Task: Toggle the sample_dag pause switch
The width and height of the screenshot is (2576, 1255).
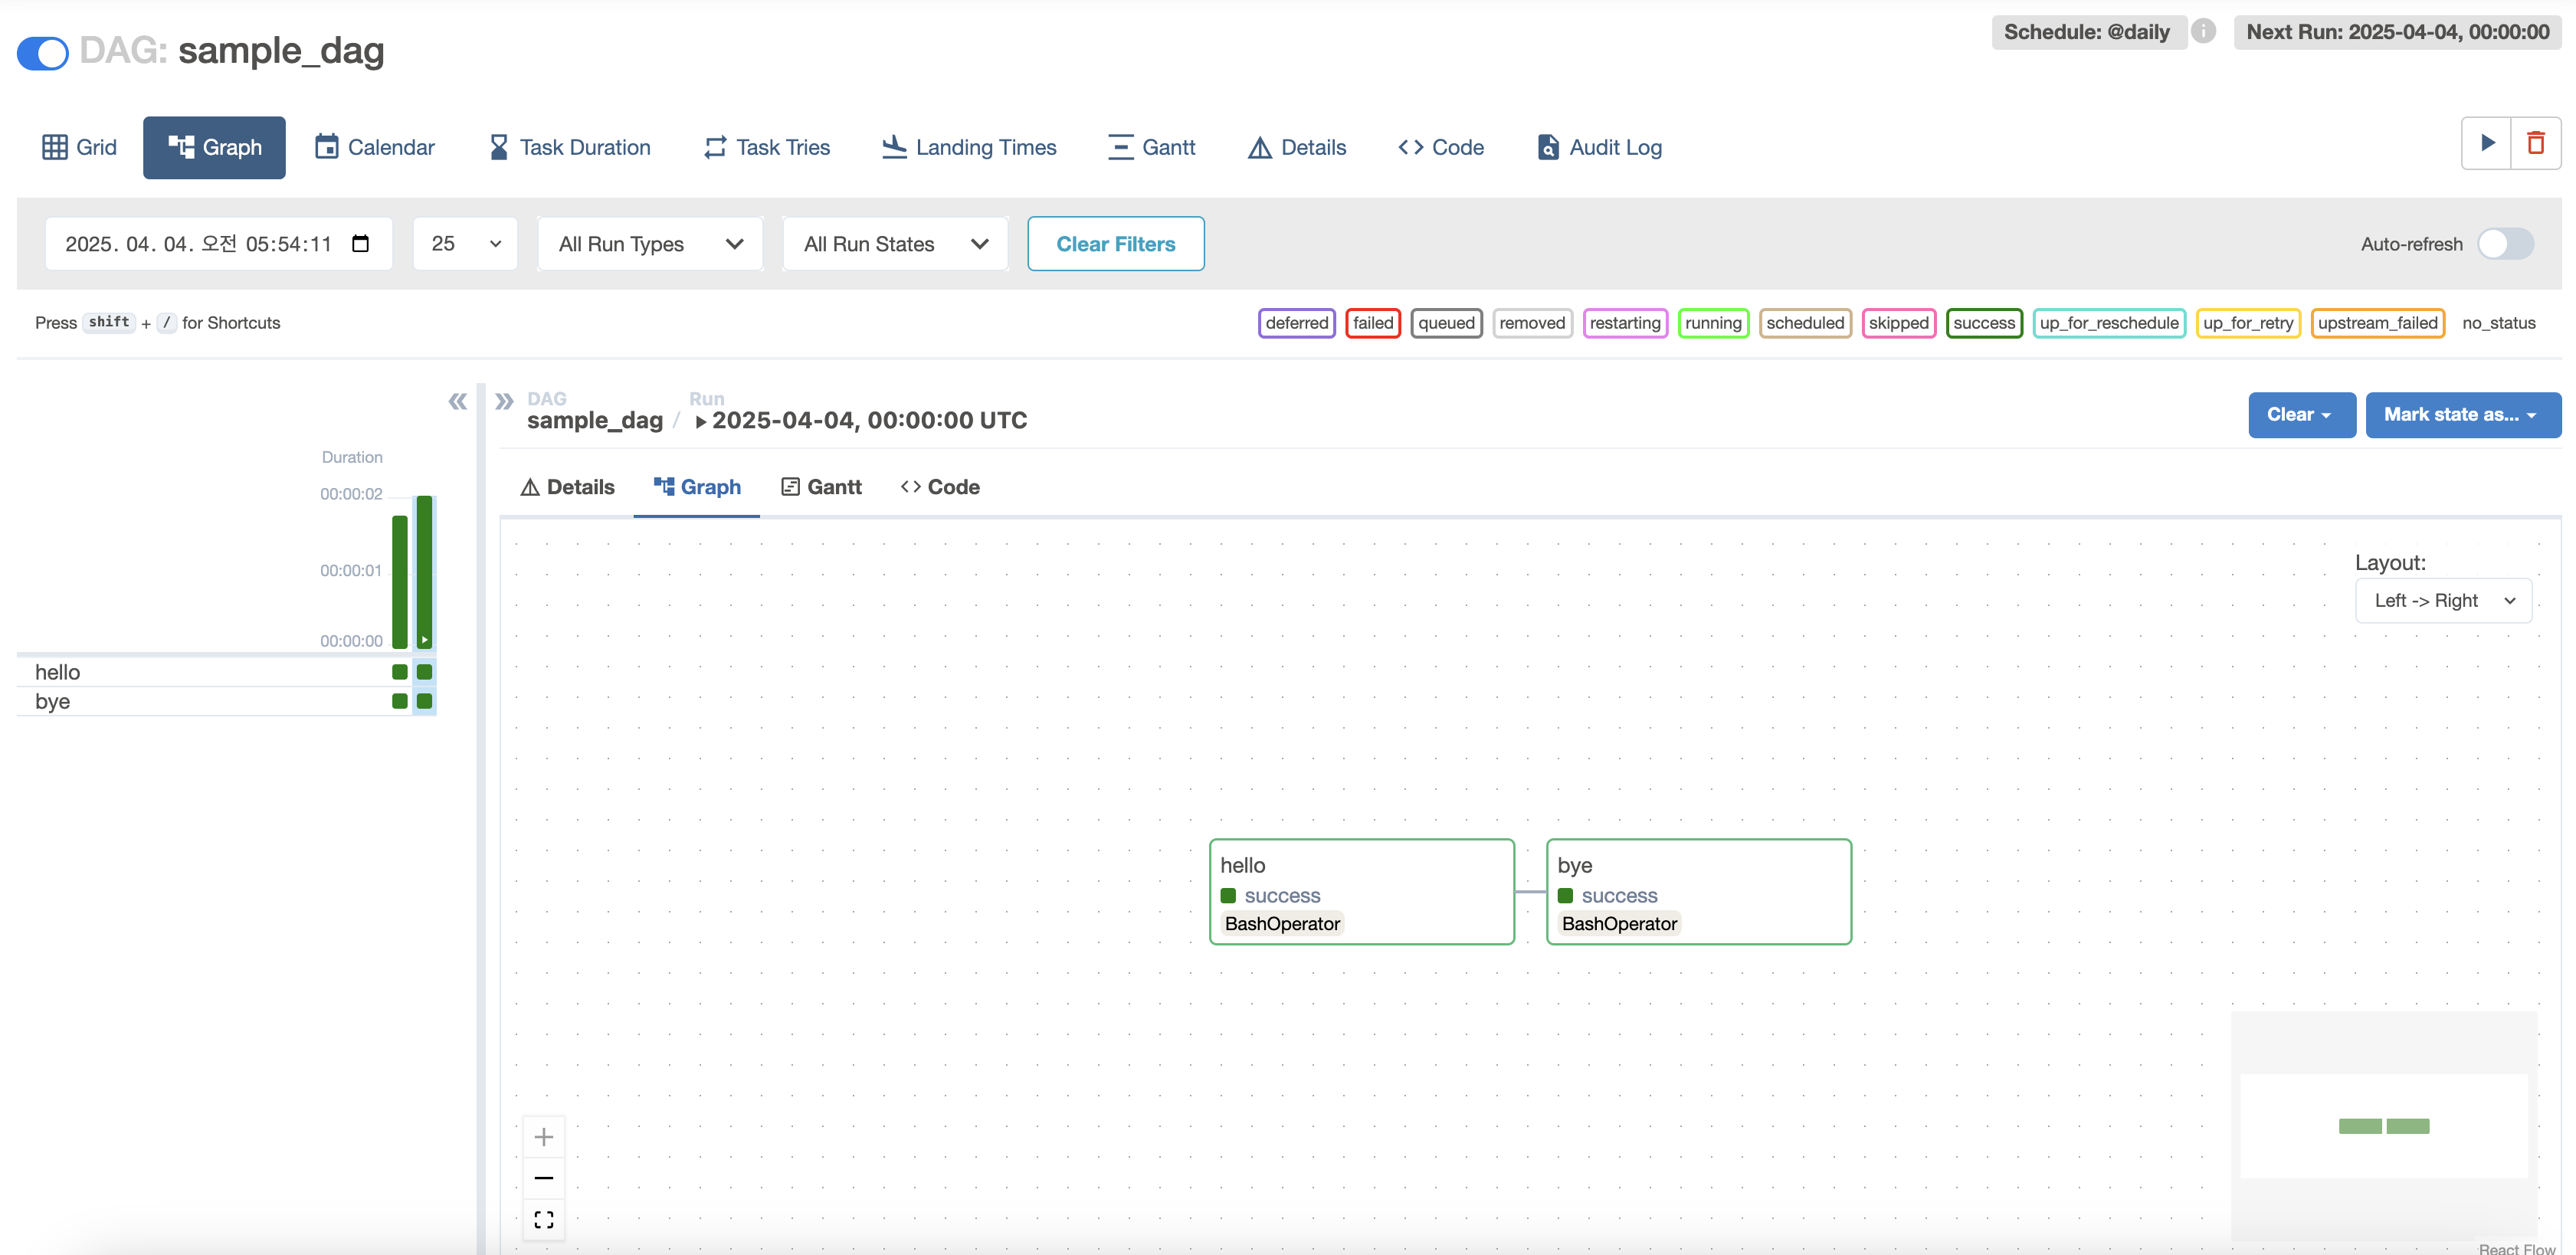Action: (43, 52)
